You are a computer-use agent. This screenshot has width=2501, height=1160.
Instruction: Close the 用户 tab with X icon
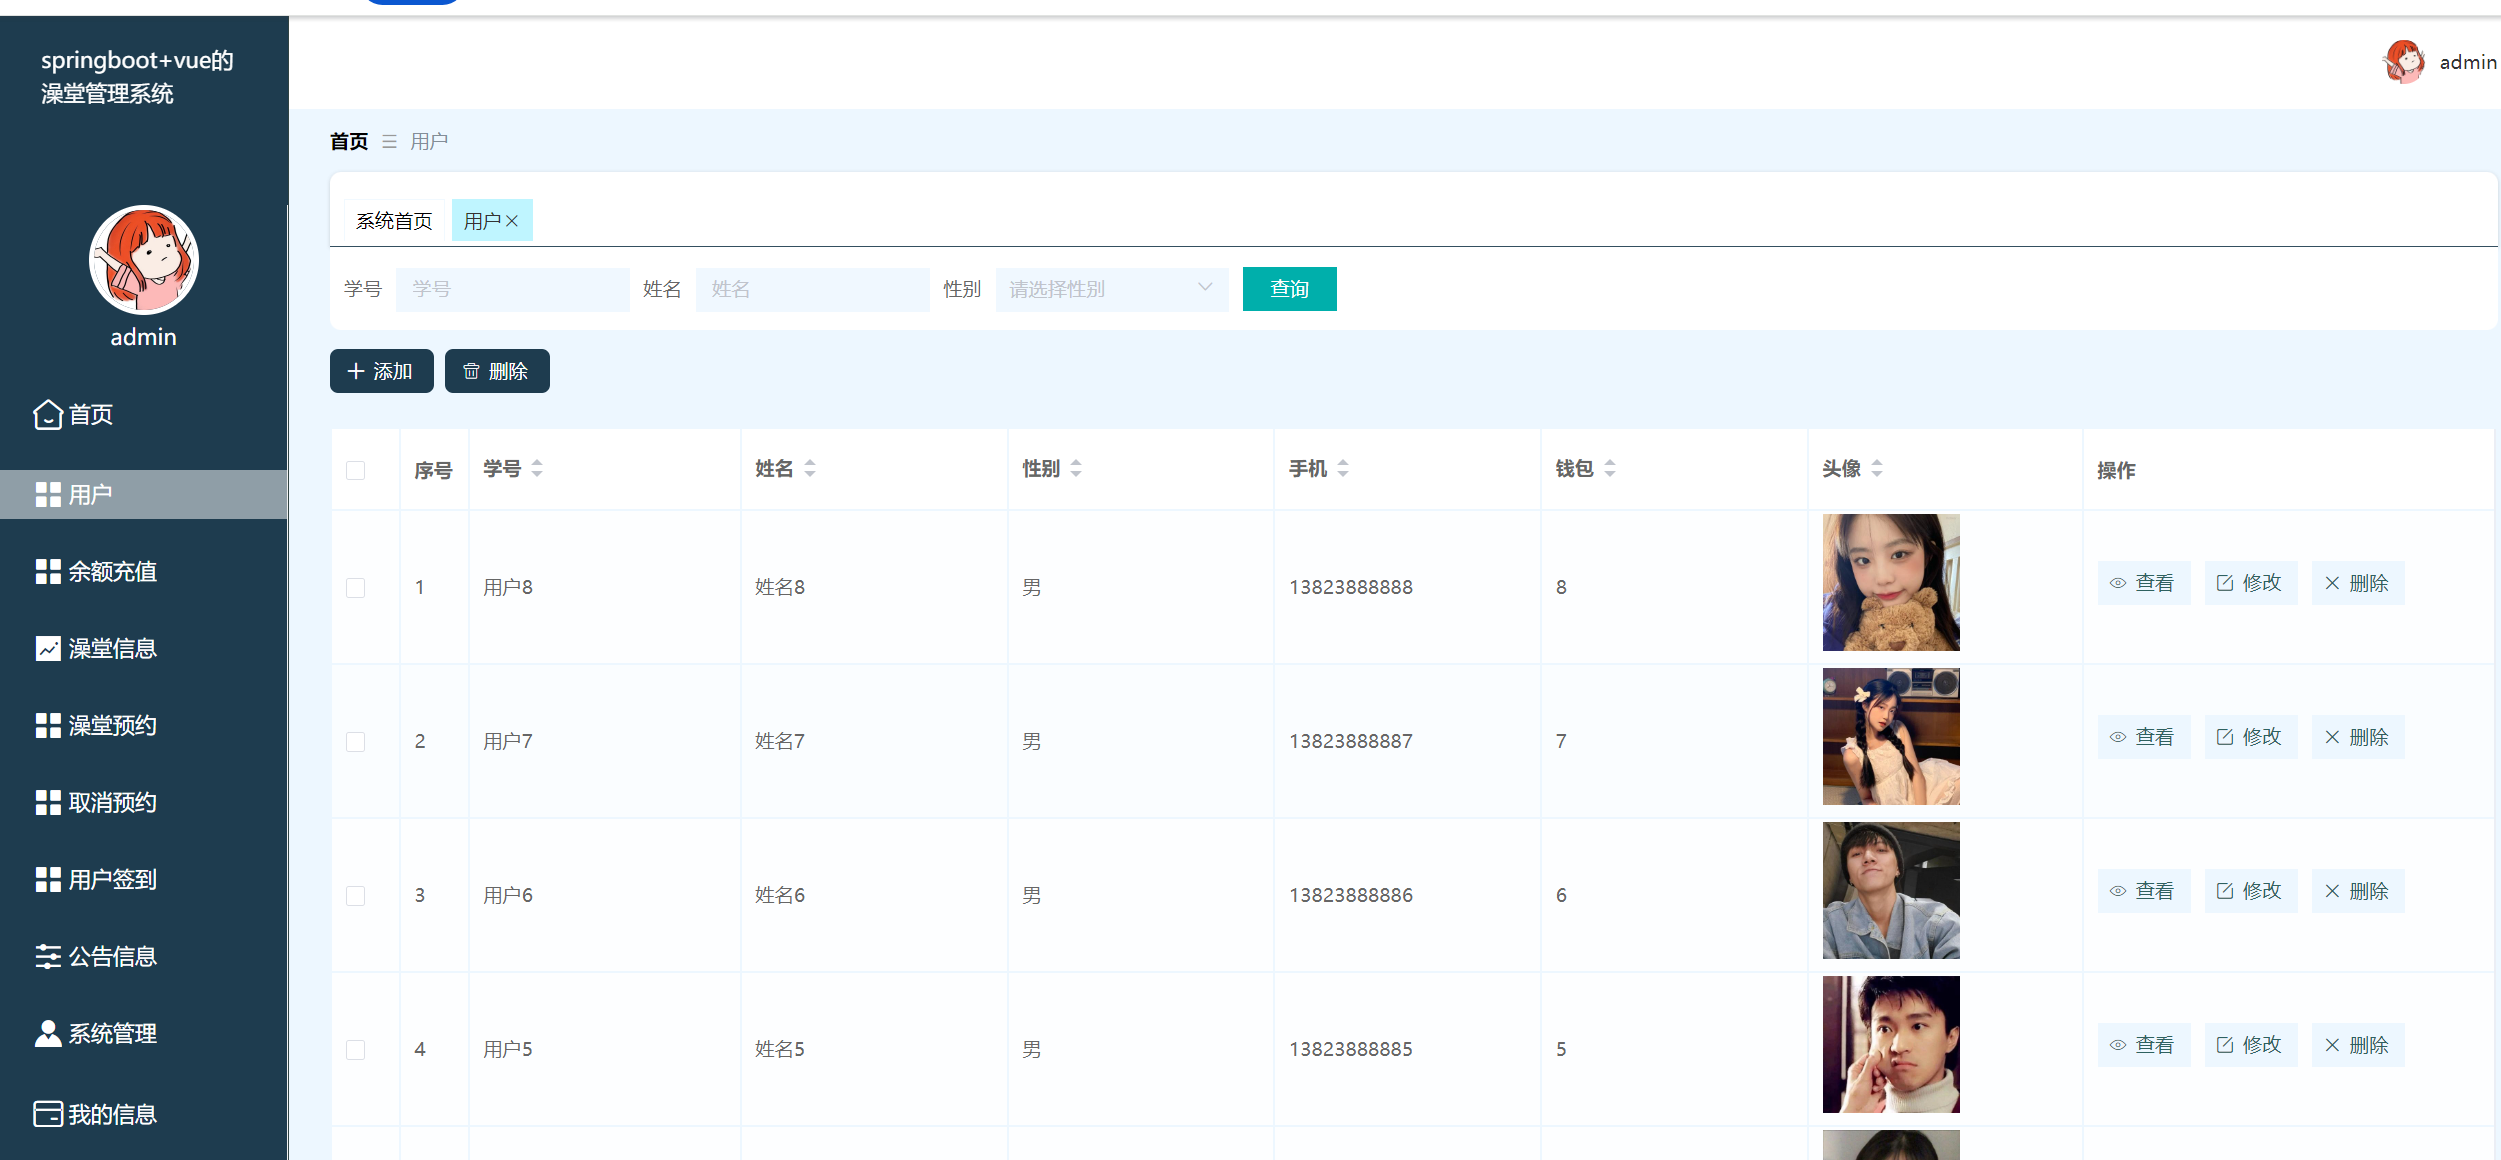(512, 221)
